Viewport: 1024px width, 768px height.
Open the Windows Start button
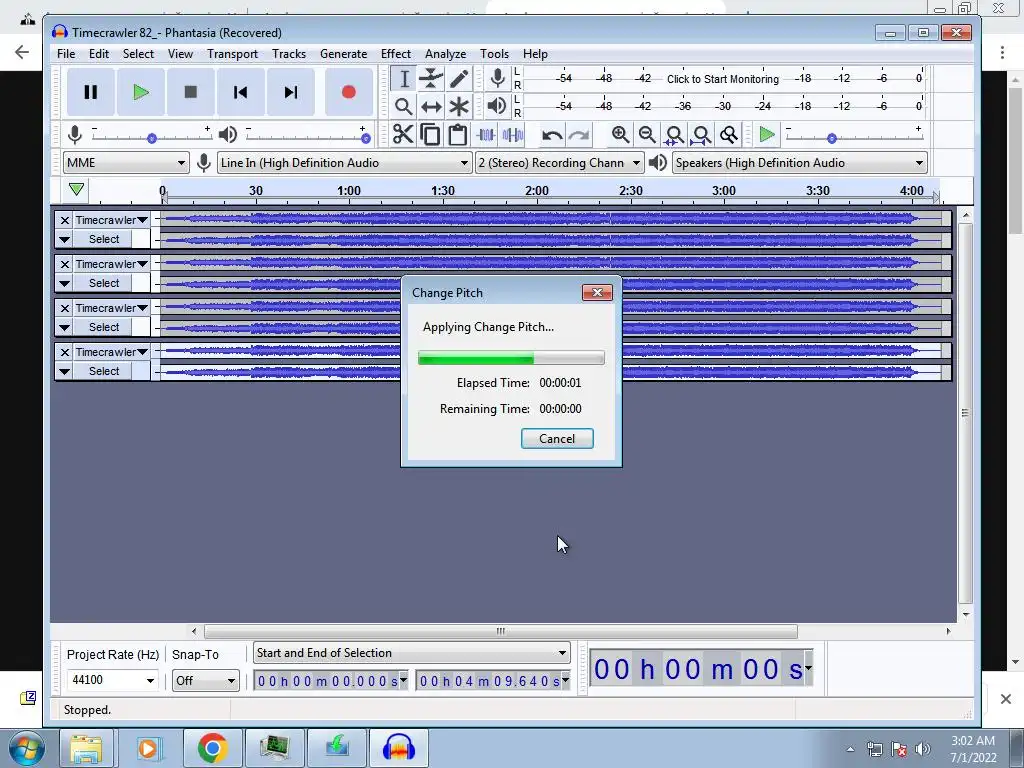click(x=27, y=748)
